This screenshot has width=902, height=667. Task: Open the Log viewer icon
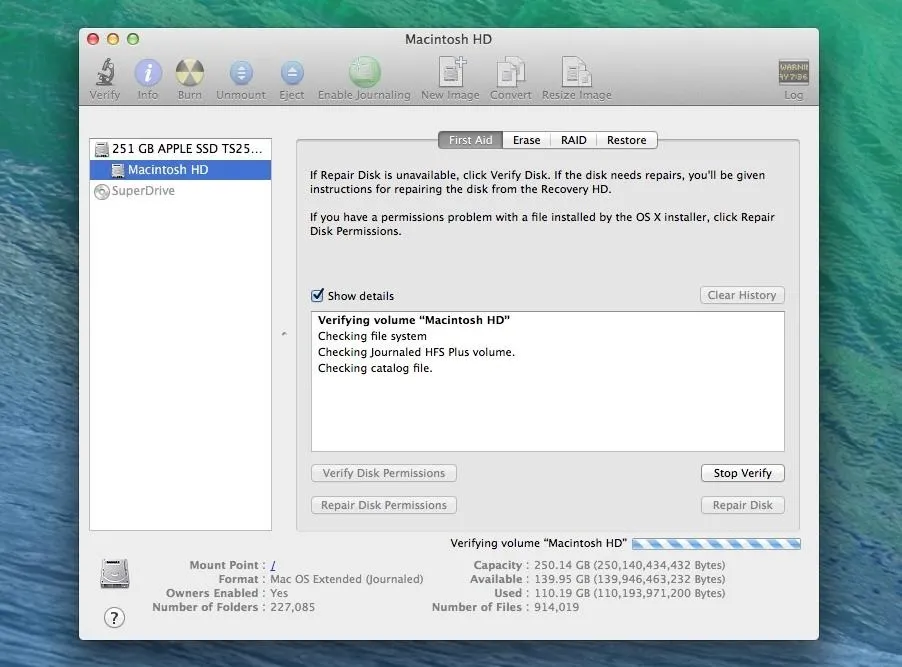[793, 73]
